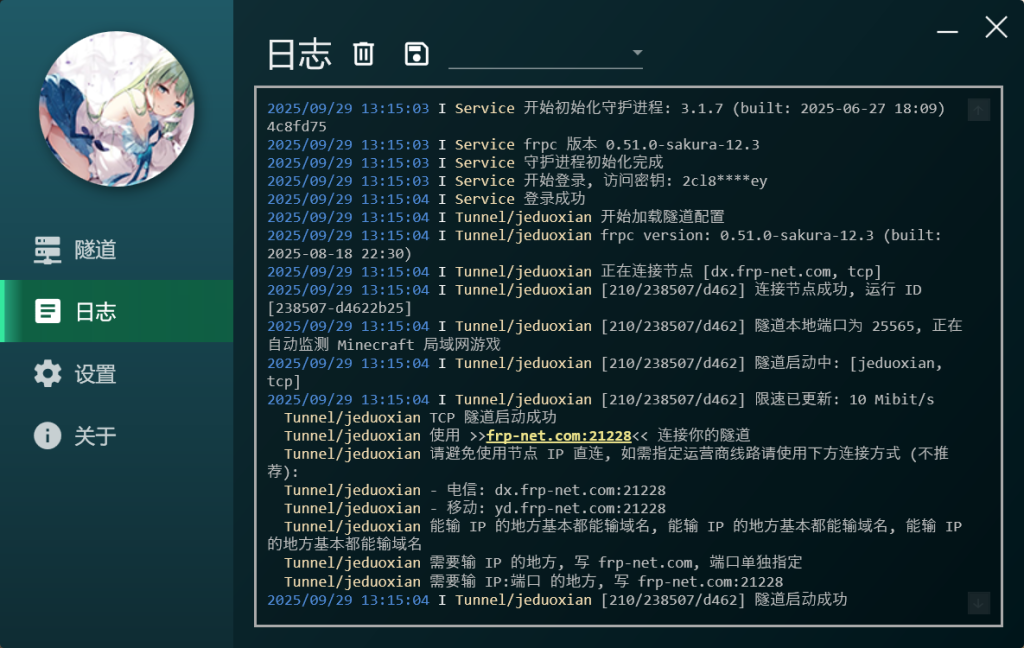Close the launcher window
Viewport: 1024px width, 648px height.
[x=996, y=28]
